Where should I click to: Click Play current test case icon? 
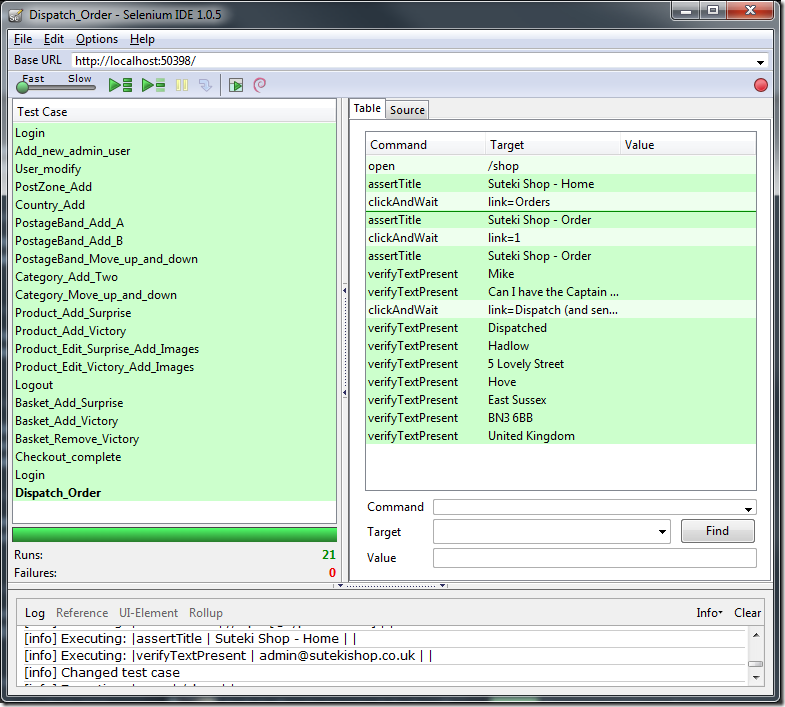pyautogui.click(x=153, y=86)
